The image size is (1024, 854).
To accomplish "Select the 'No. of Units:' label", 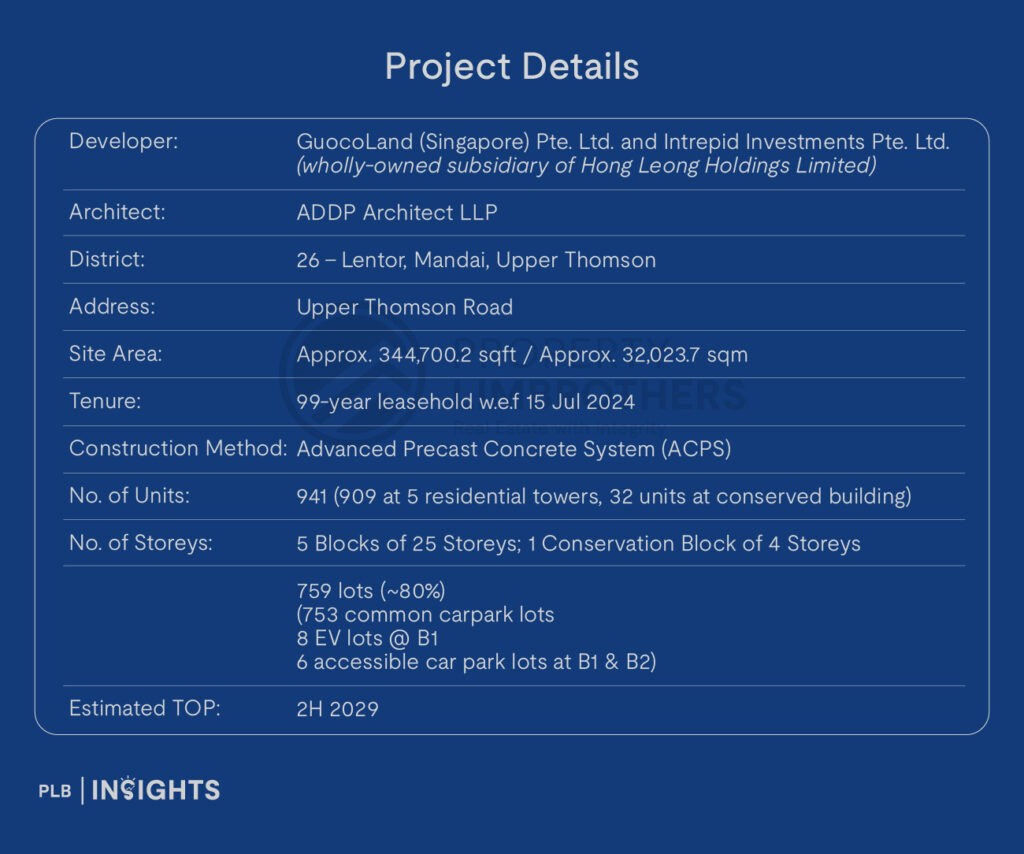I will pos(129,496).
